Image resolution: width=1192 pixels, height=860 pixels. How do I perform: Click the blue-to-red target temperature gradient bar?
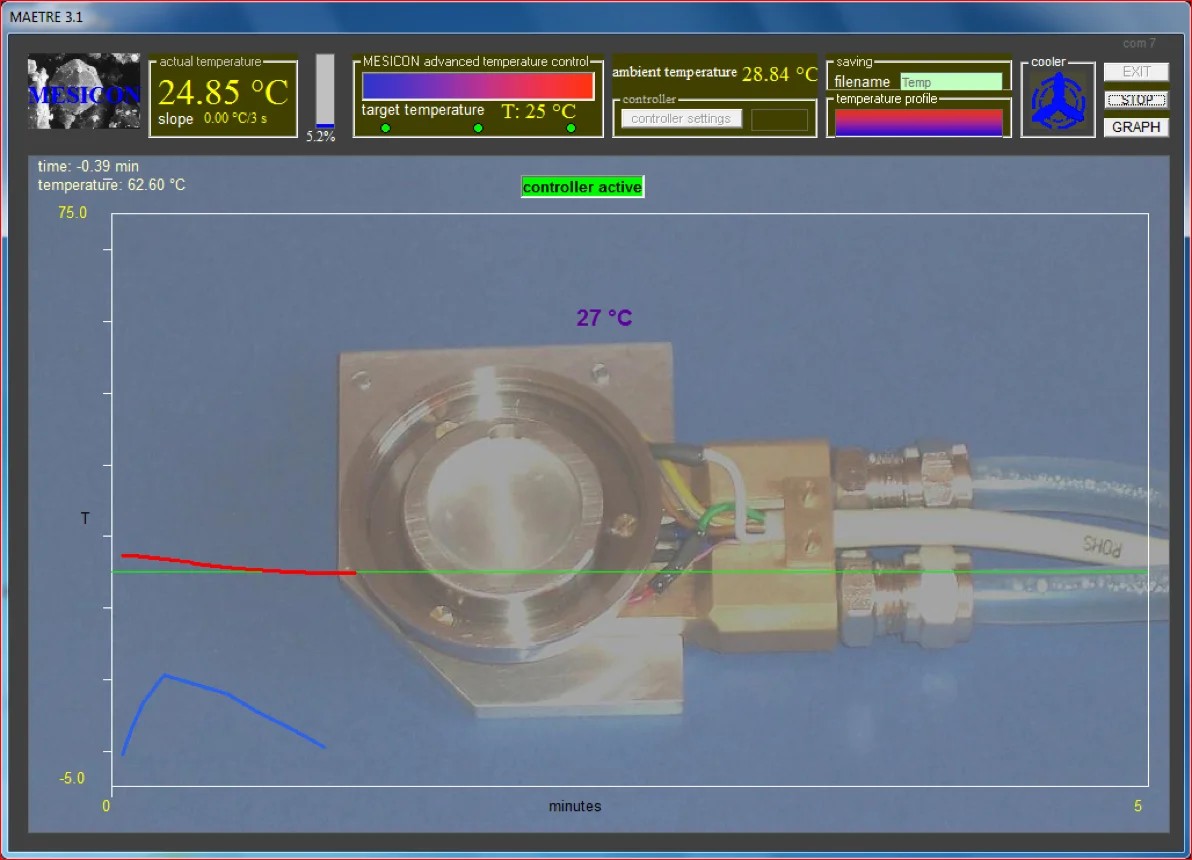pos(478,86)
